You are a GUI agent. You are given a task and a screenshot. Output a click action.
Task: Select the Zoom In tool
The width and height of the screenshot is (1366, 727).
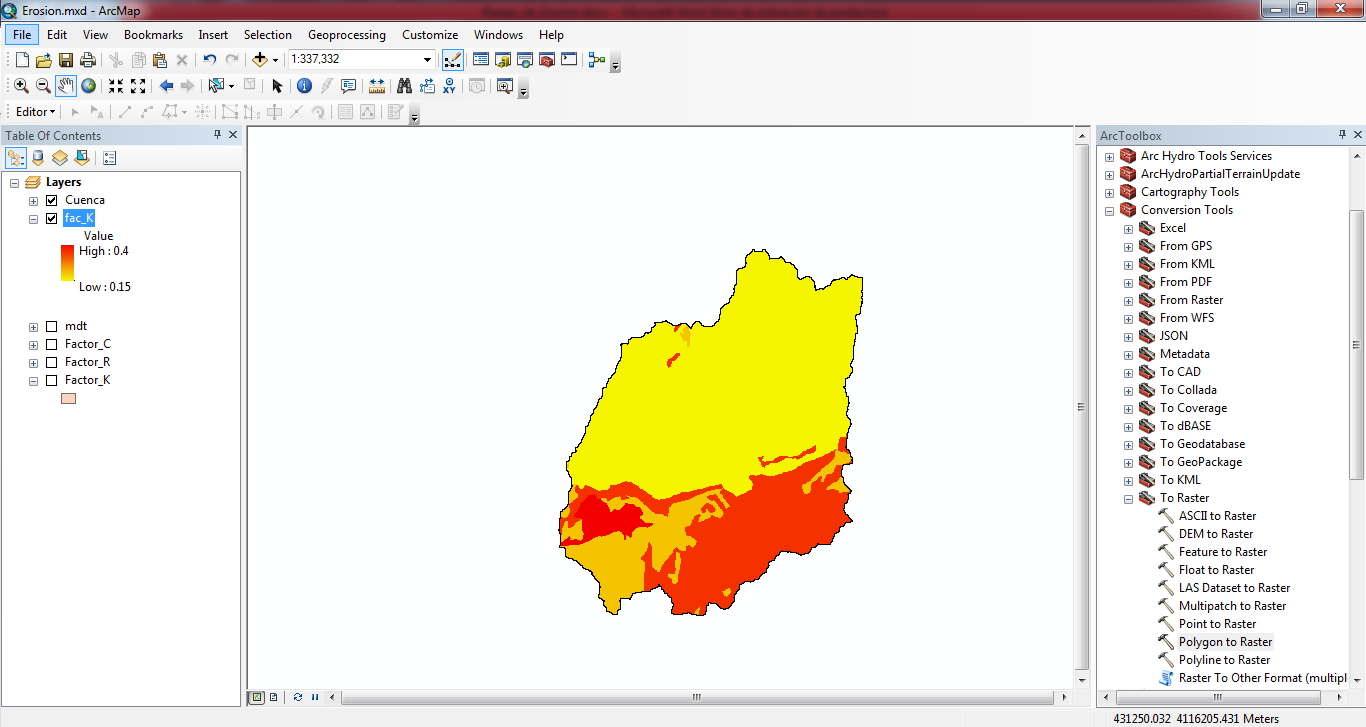[21, 86]
